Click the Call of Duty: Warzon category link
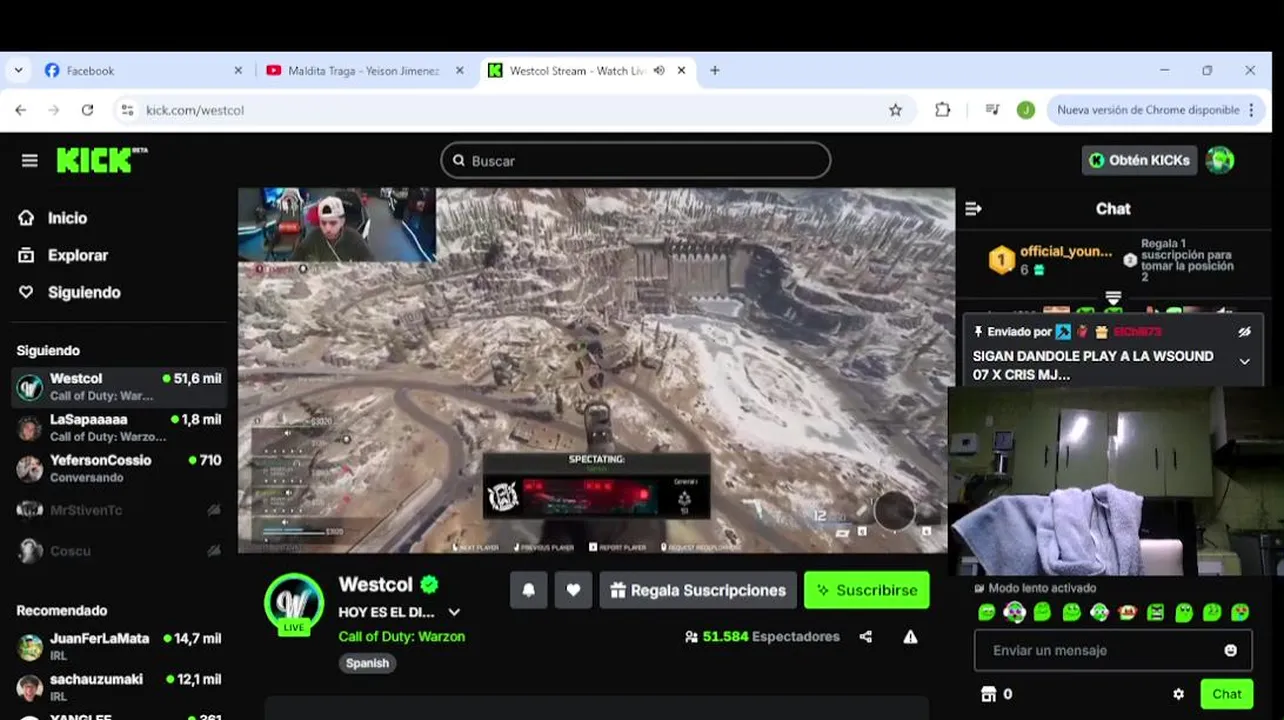1284x720 pixels. 401,636
